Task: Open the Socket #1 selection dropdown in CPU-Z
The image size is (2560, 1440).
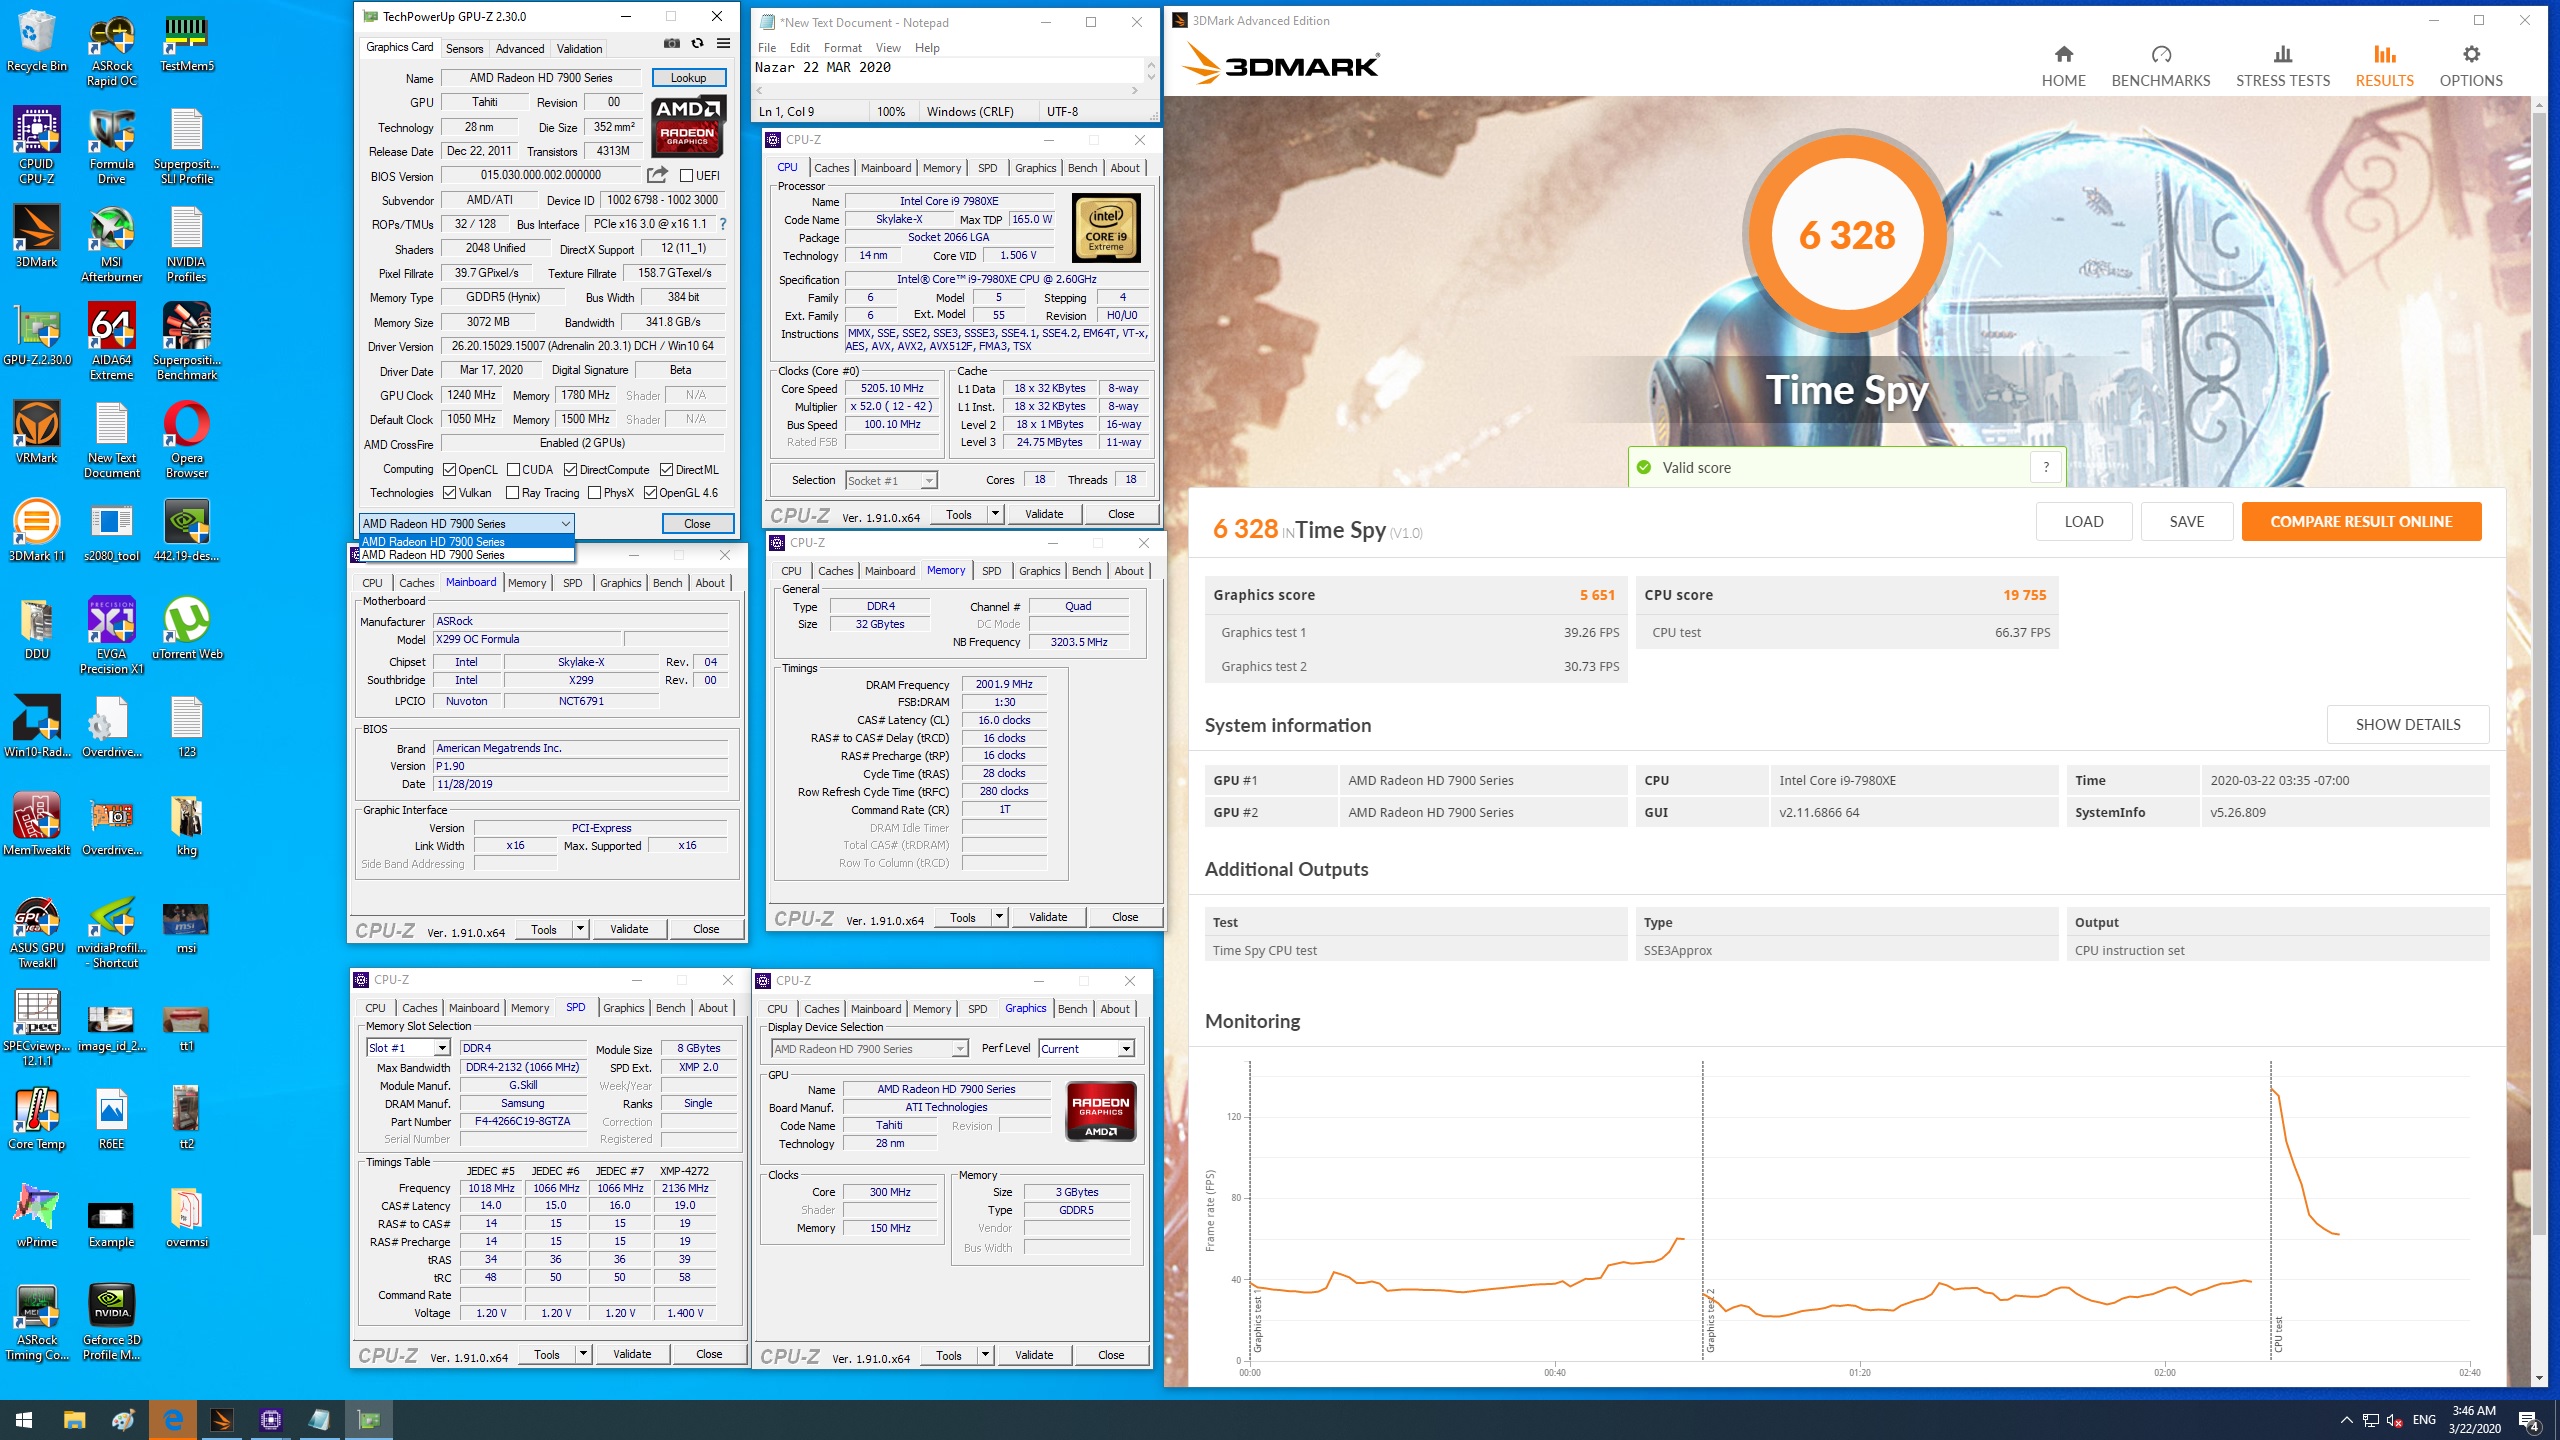Action: coord(891,481)
